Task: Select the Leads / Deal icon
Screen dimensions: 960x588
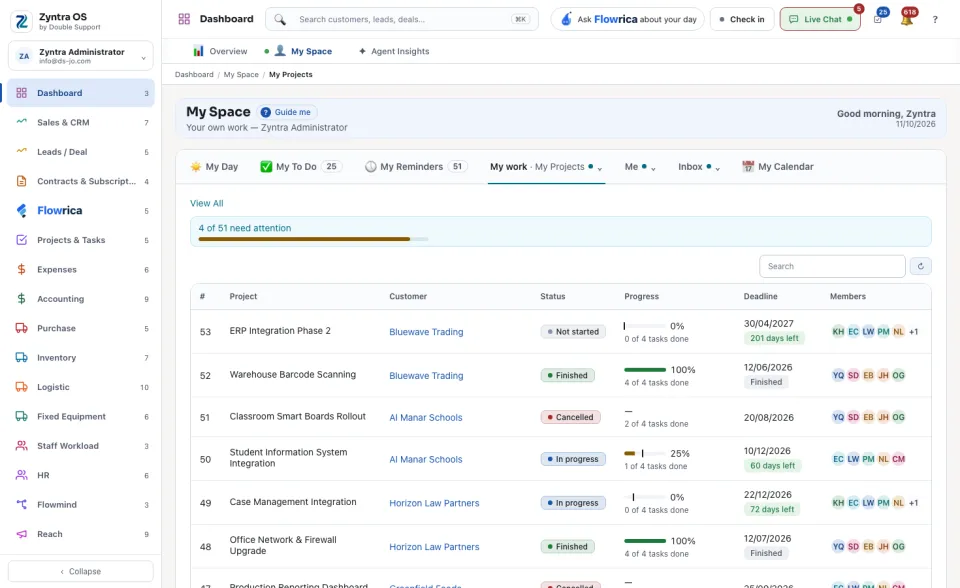Action: (x=21, y=151)
